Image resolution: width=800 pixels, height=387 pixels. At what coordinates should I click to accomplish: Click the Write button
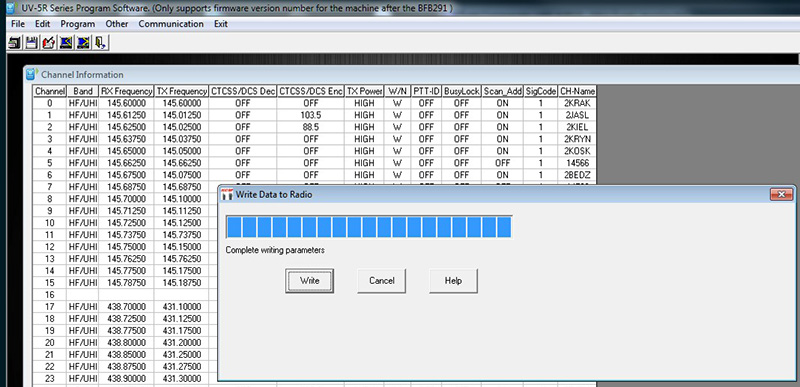[309, 281]
